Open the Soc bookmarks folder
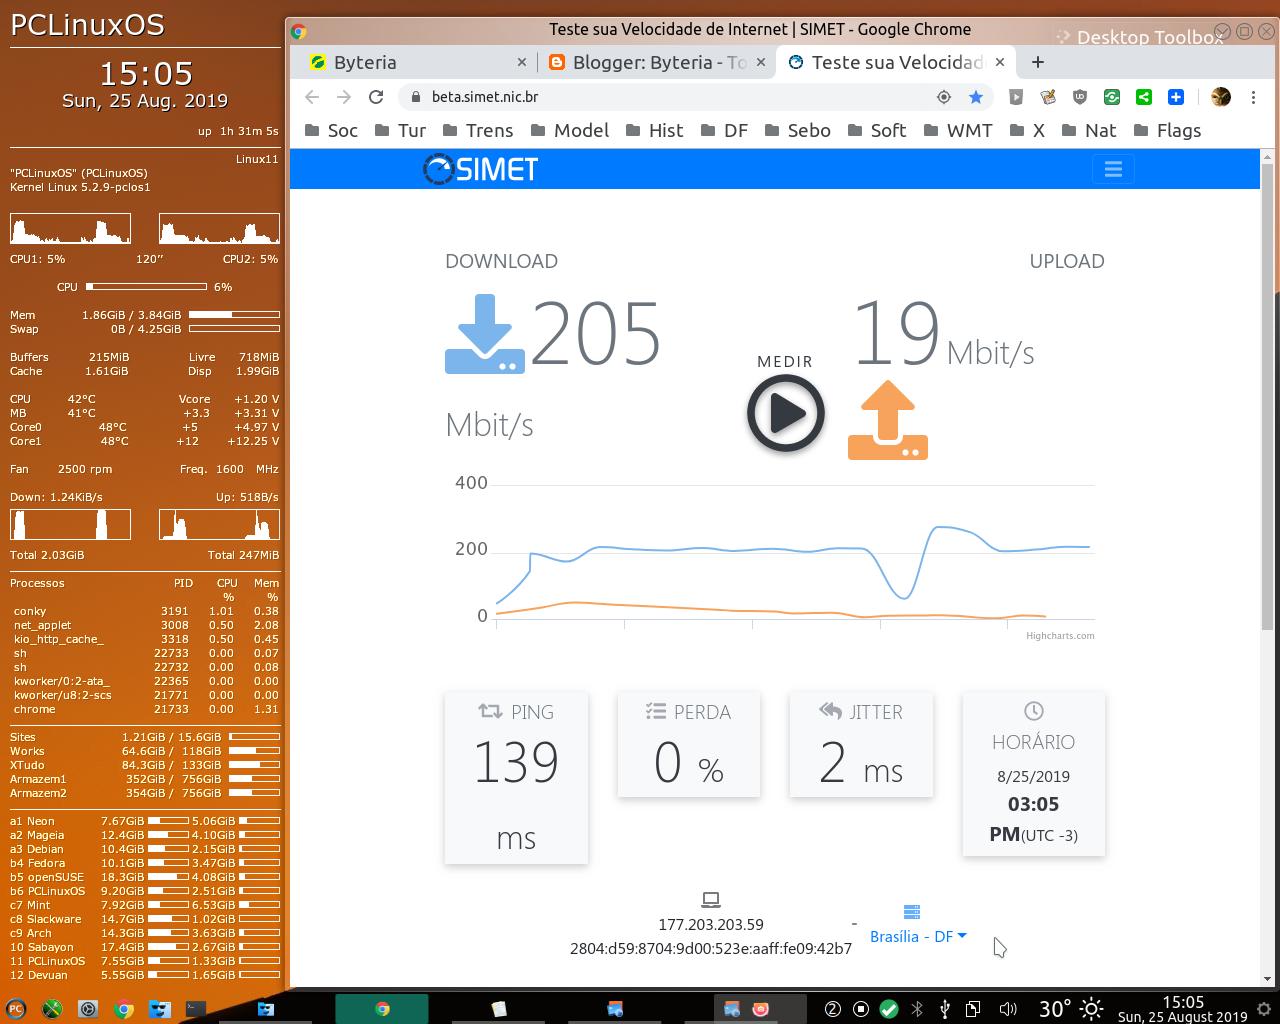 click(331, 130)
